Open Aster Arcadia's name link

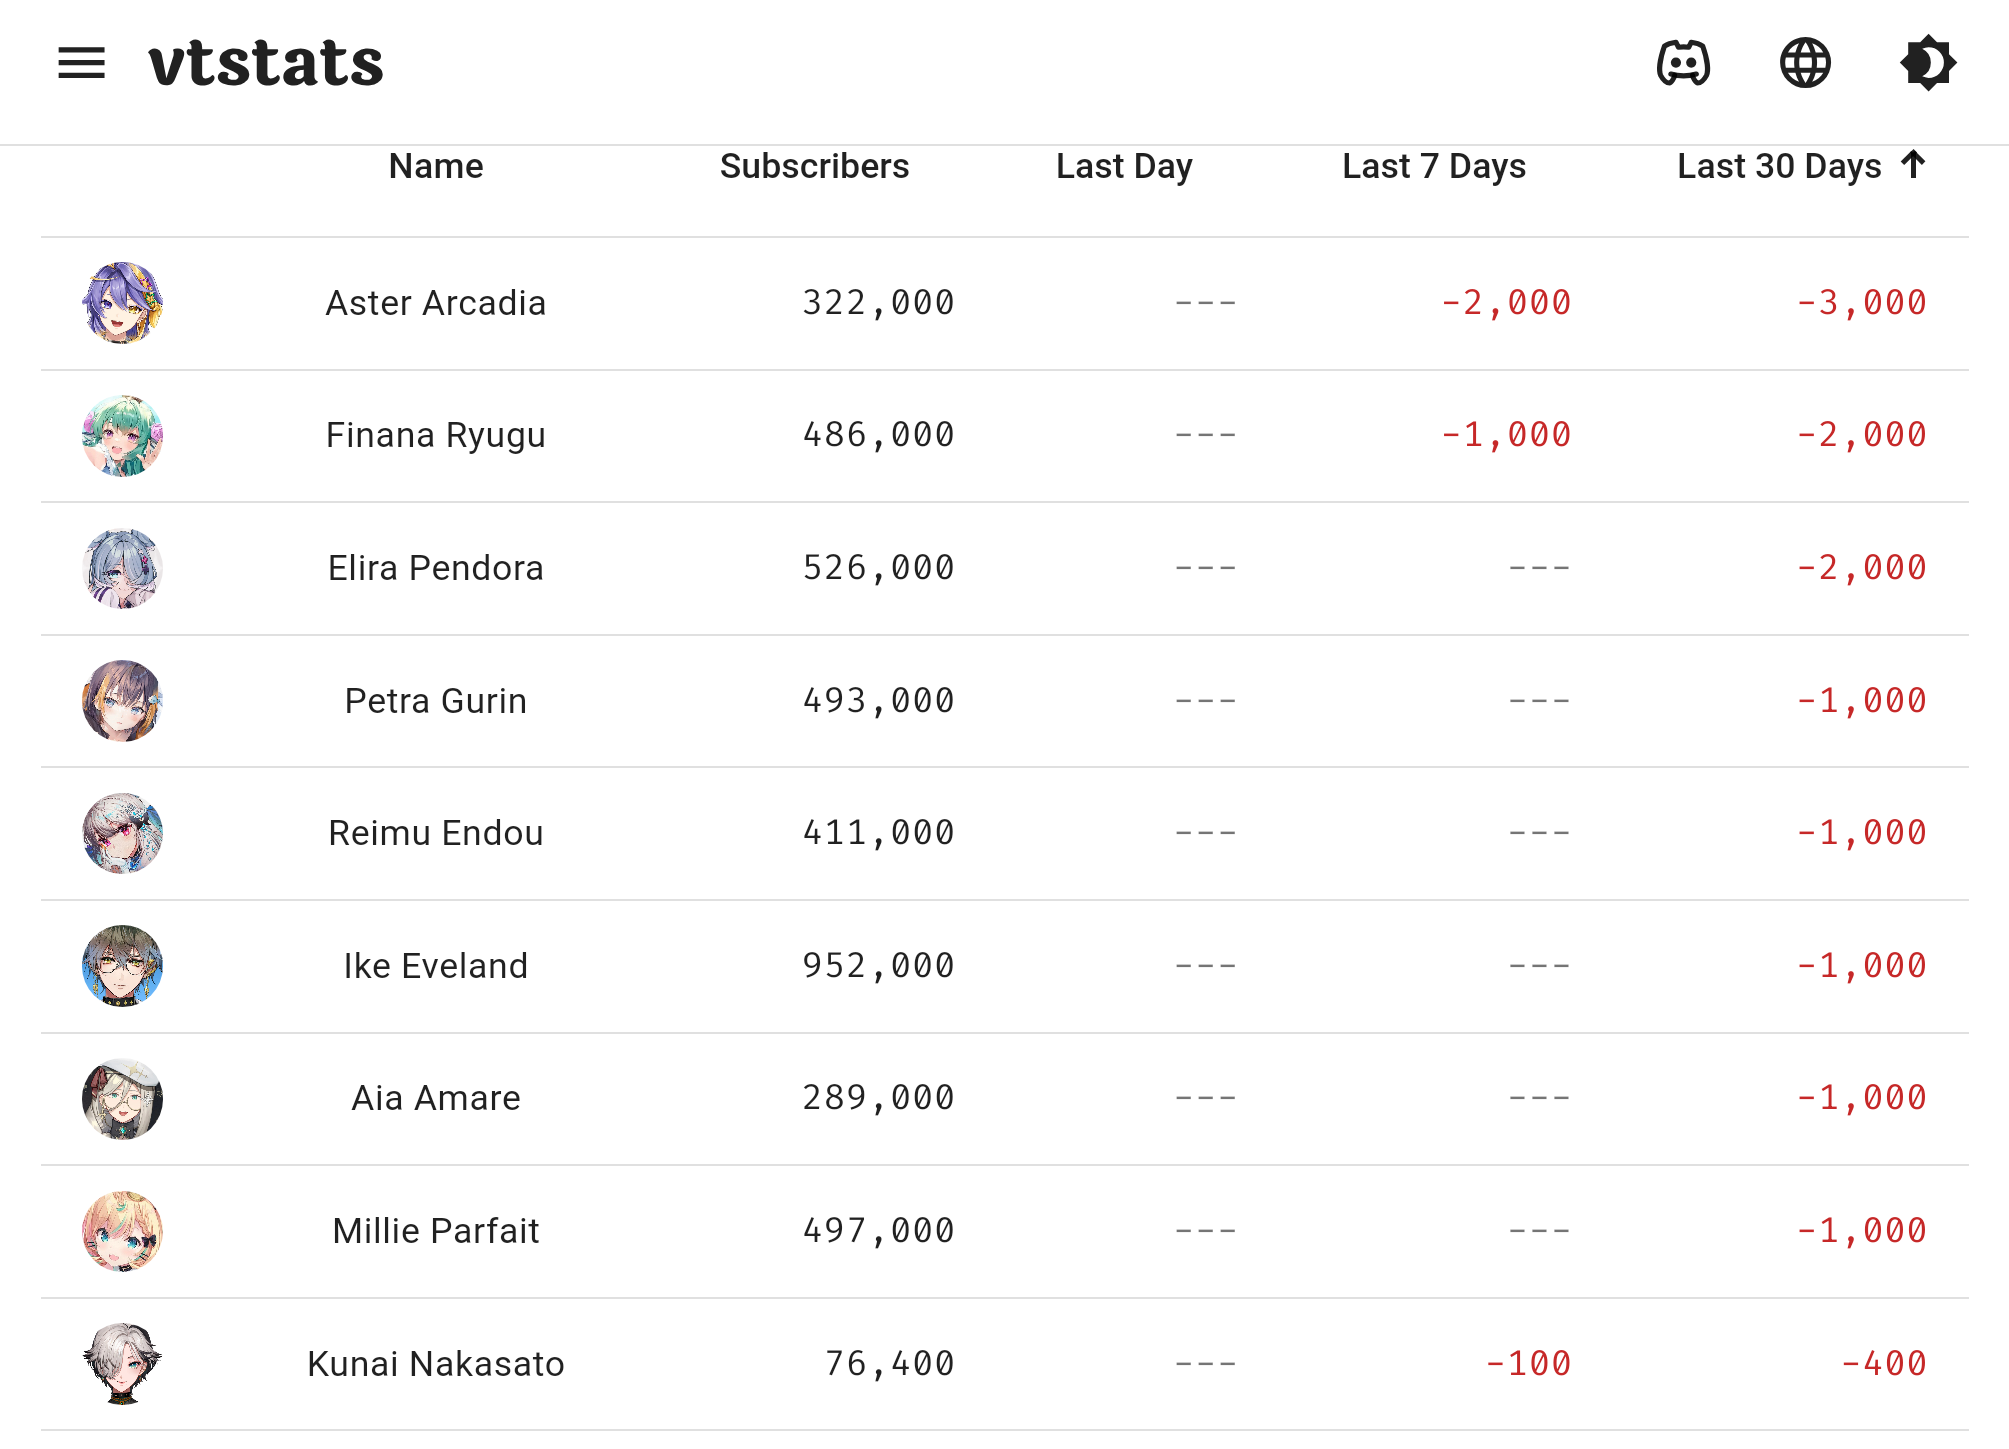(x=436, y=303)
